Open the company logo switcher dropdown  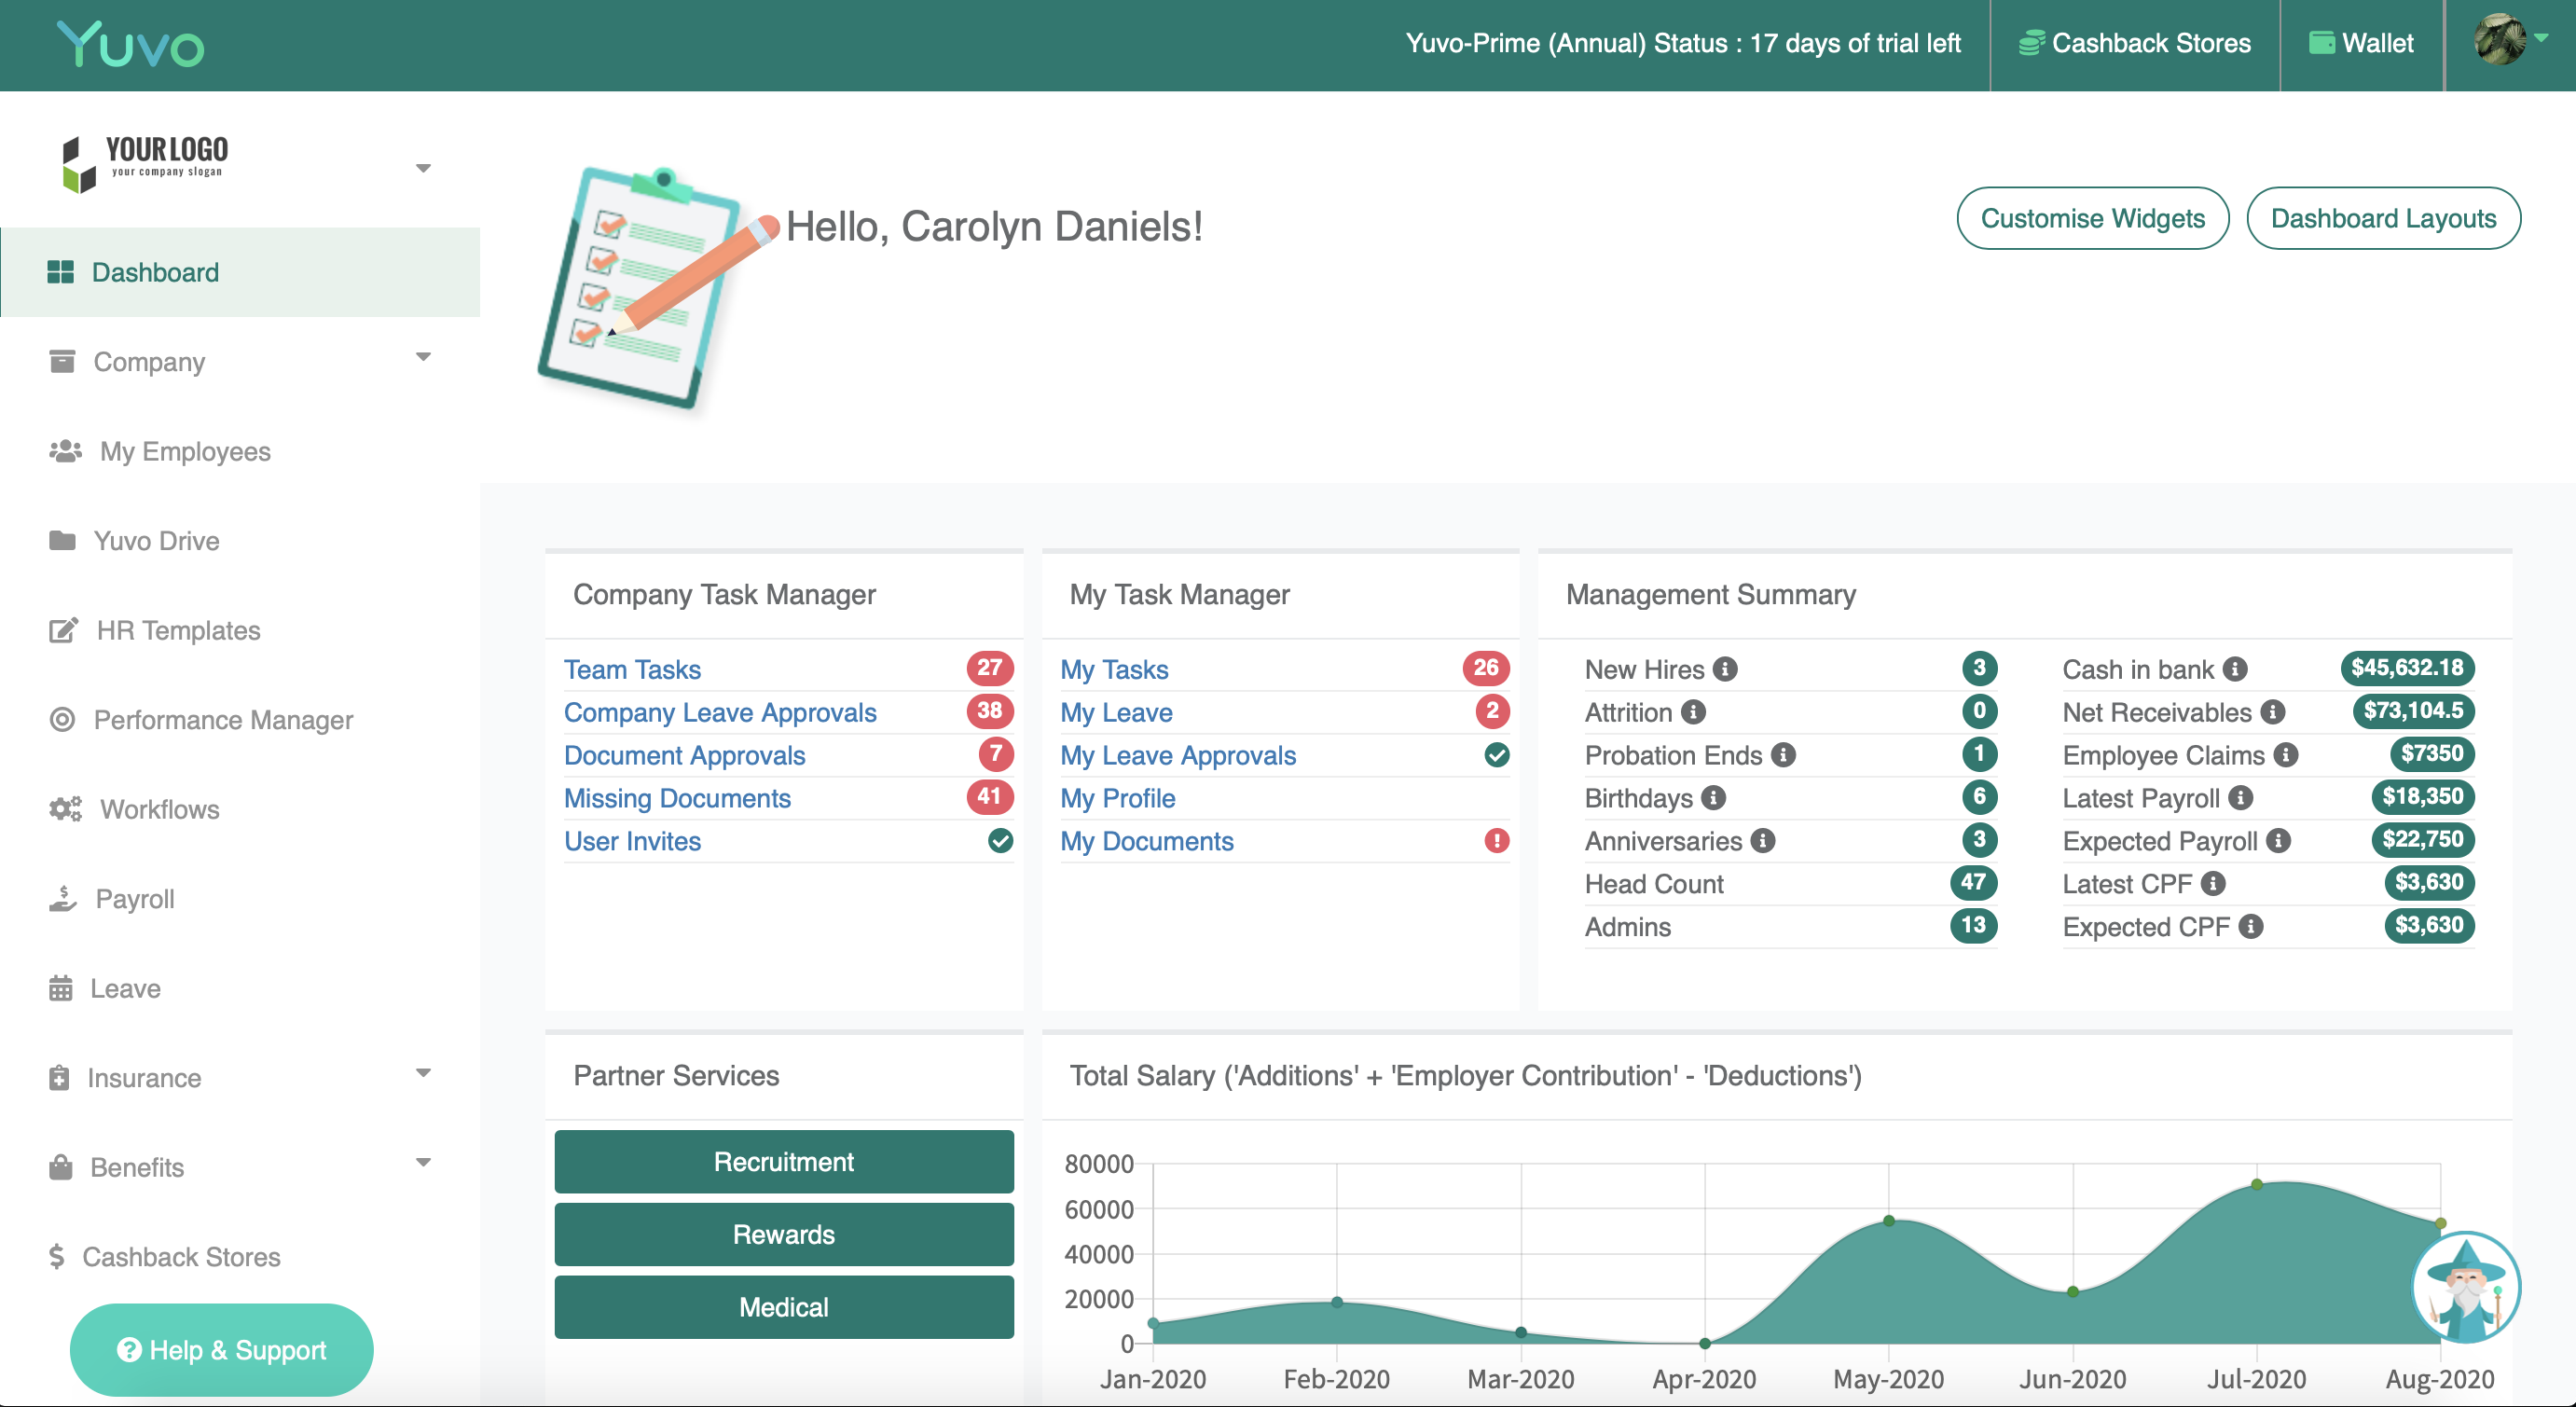tap(423, 168)
